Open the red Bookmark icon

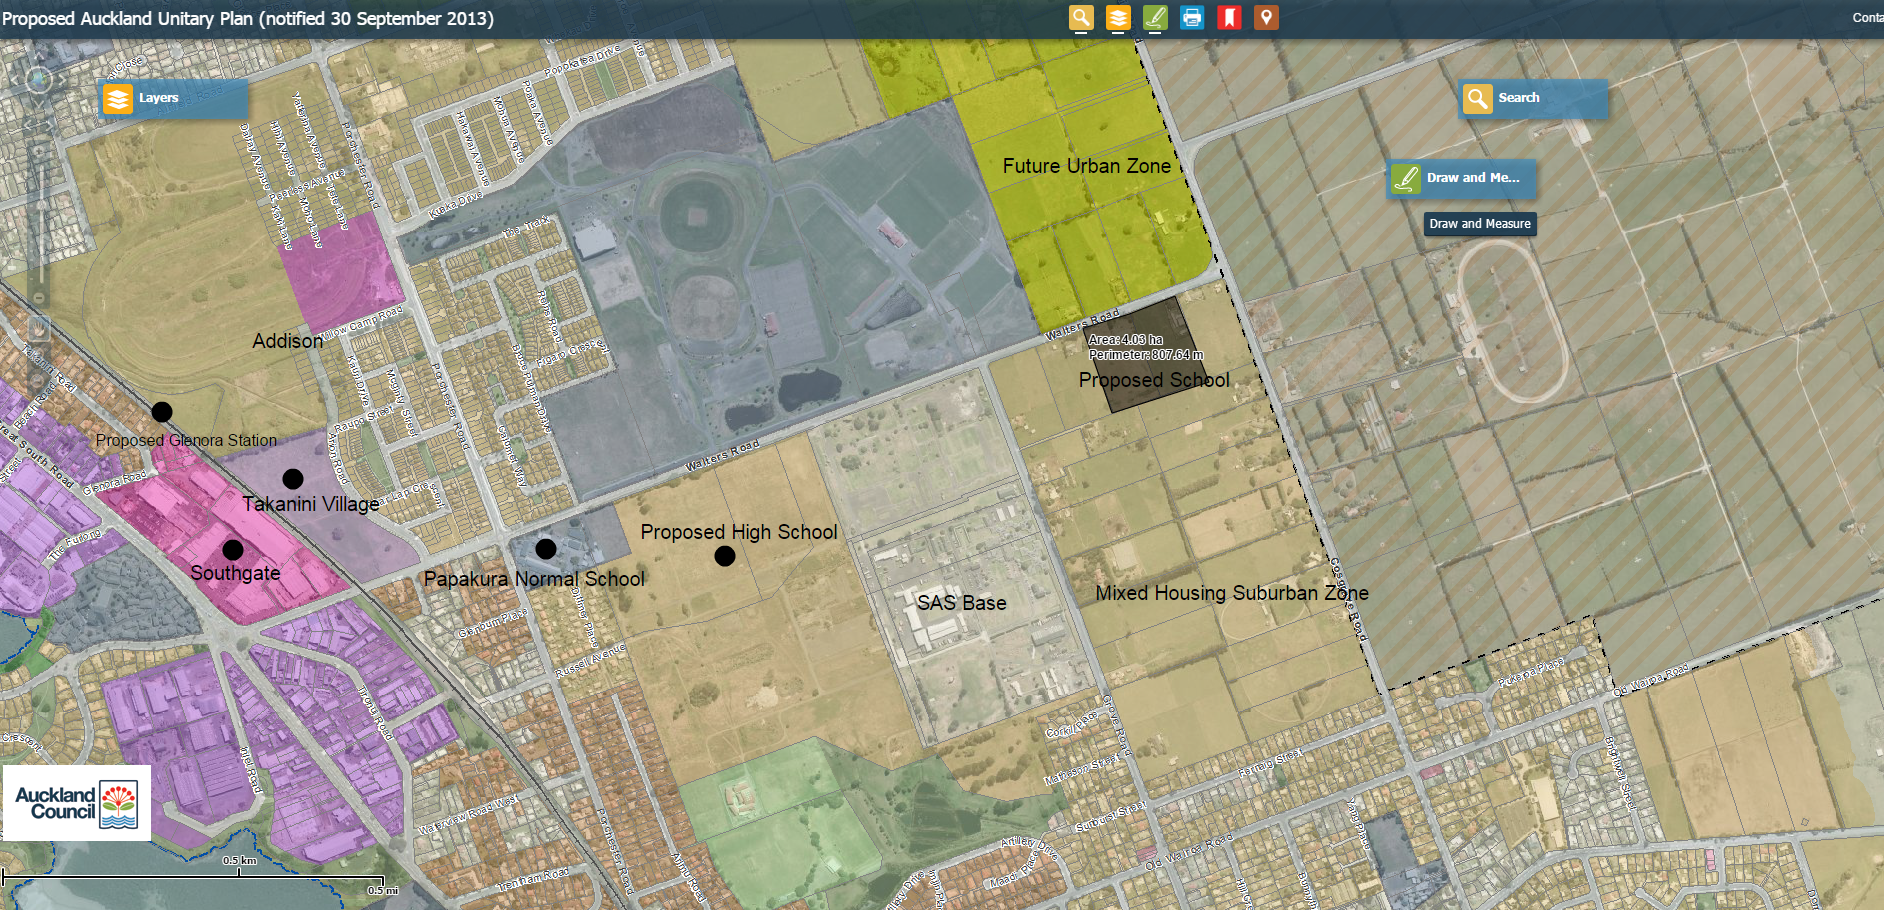(x=1229, y=18)
